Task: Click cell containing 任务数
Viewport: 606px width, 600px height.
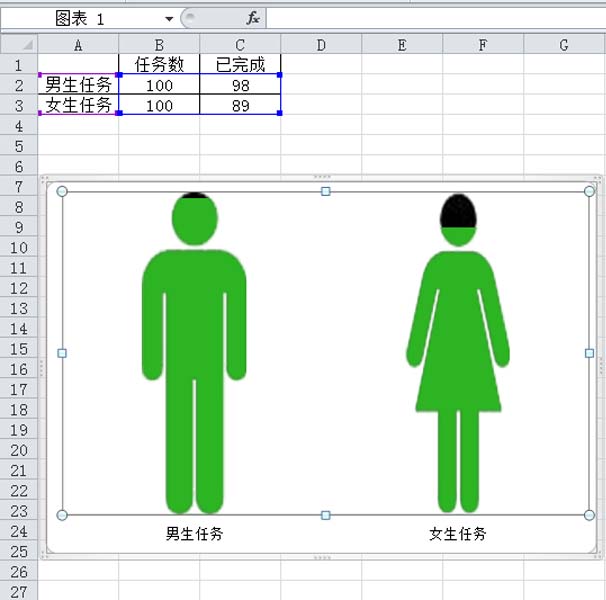Action: 159,64
